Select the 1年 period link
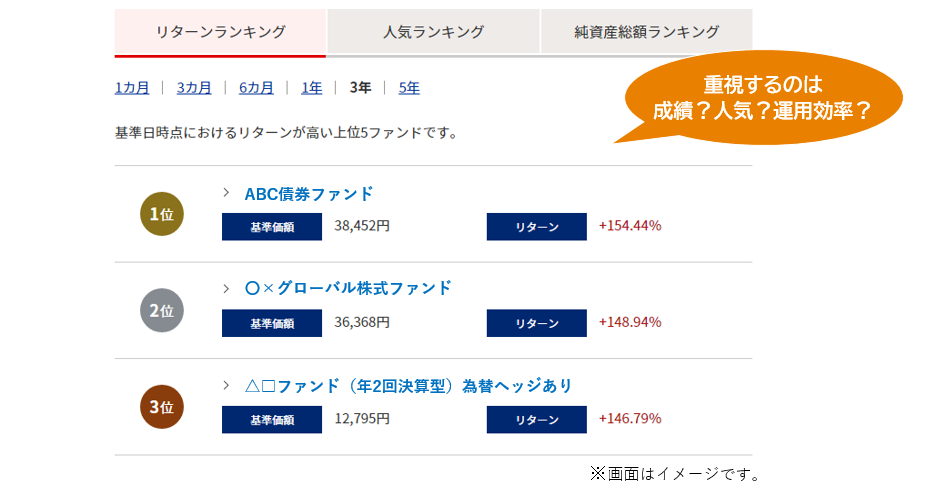Viewport: 935px width, 501px height. coord(312,88)
